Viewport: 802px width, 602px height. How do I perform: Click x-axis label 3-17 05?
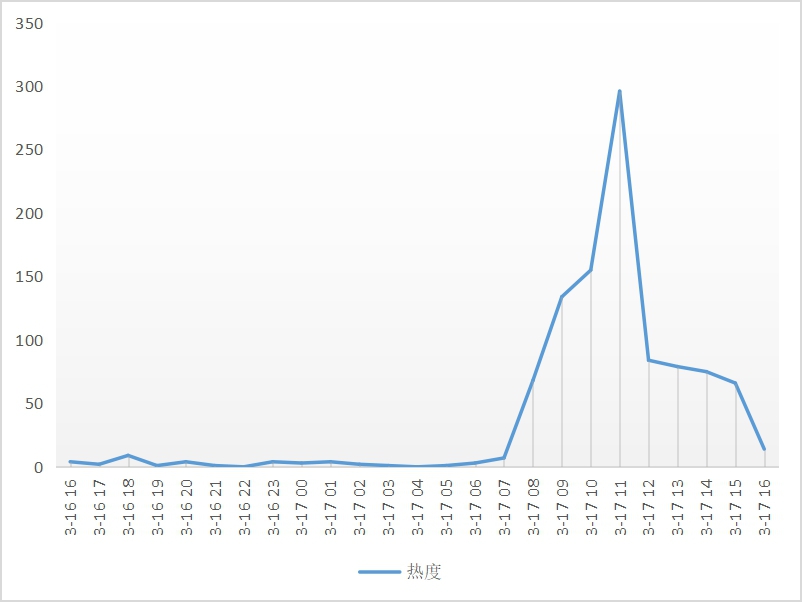click(x=447, y=507)
